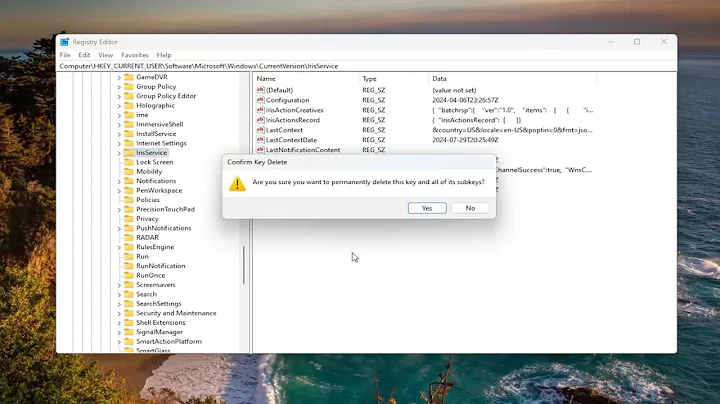This screenshot has width=720, height=404.
Task: Expand the Security and Maintenance key
Action: (x=119, y=313)
